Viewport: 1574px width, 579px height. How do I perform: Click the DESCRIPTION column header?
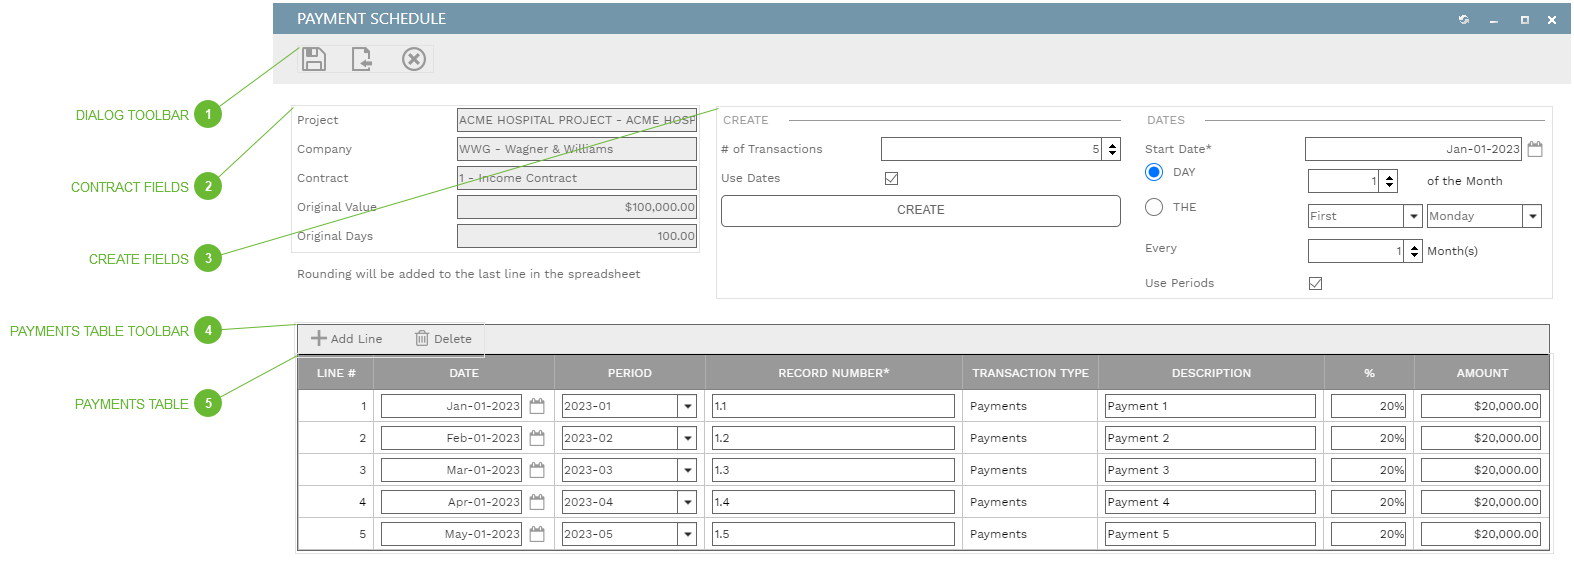coord(1211,373)
